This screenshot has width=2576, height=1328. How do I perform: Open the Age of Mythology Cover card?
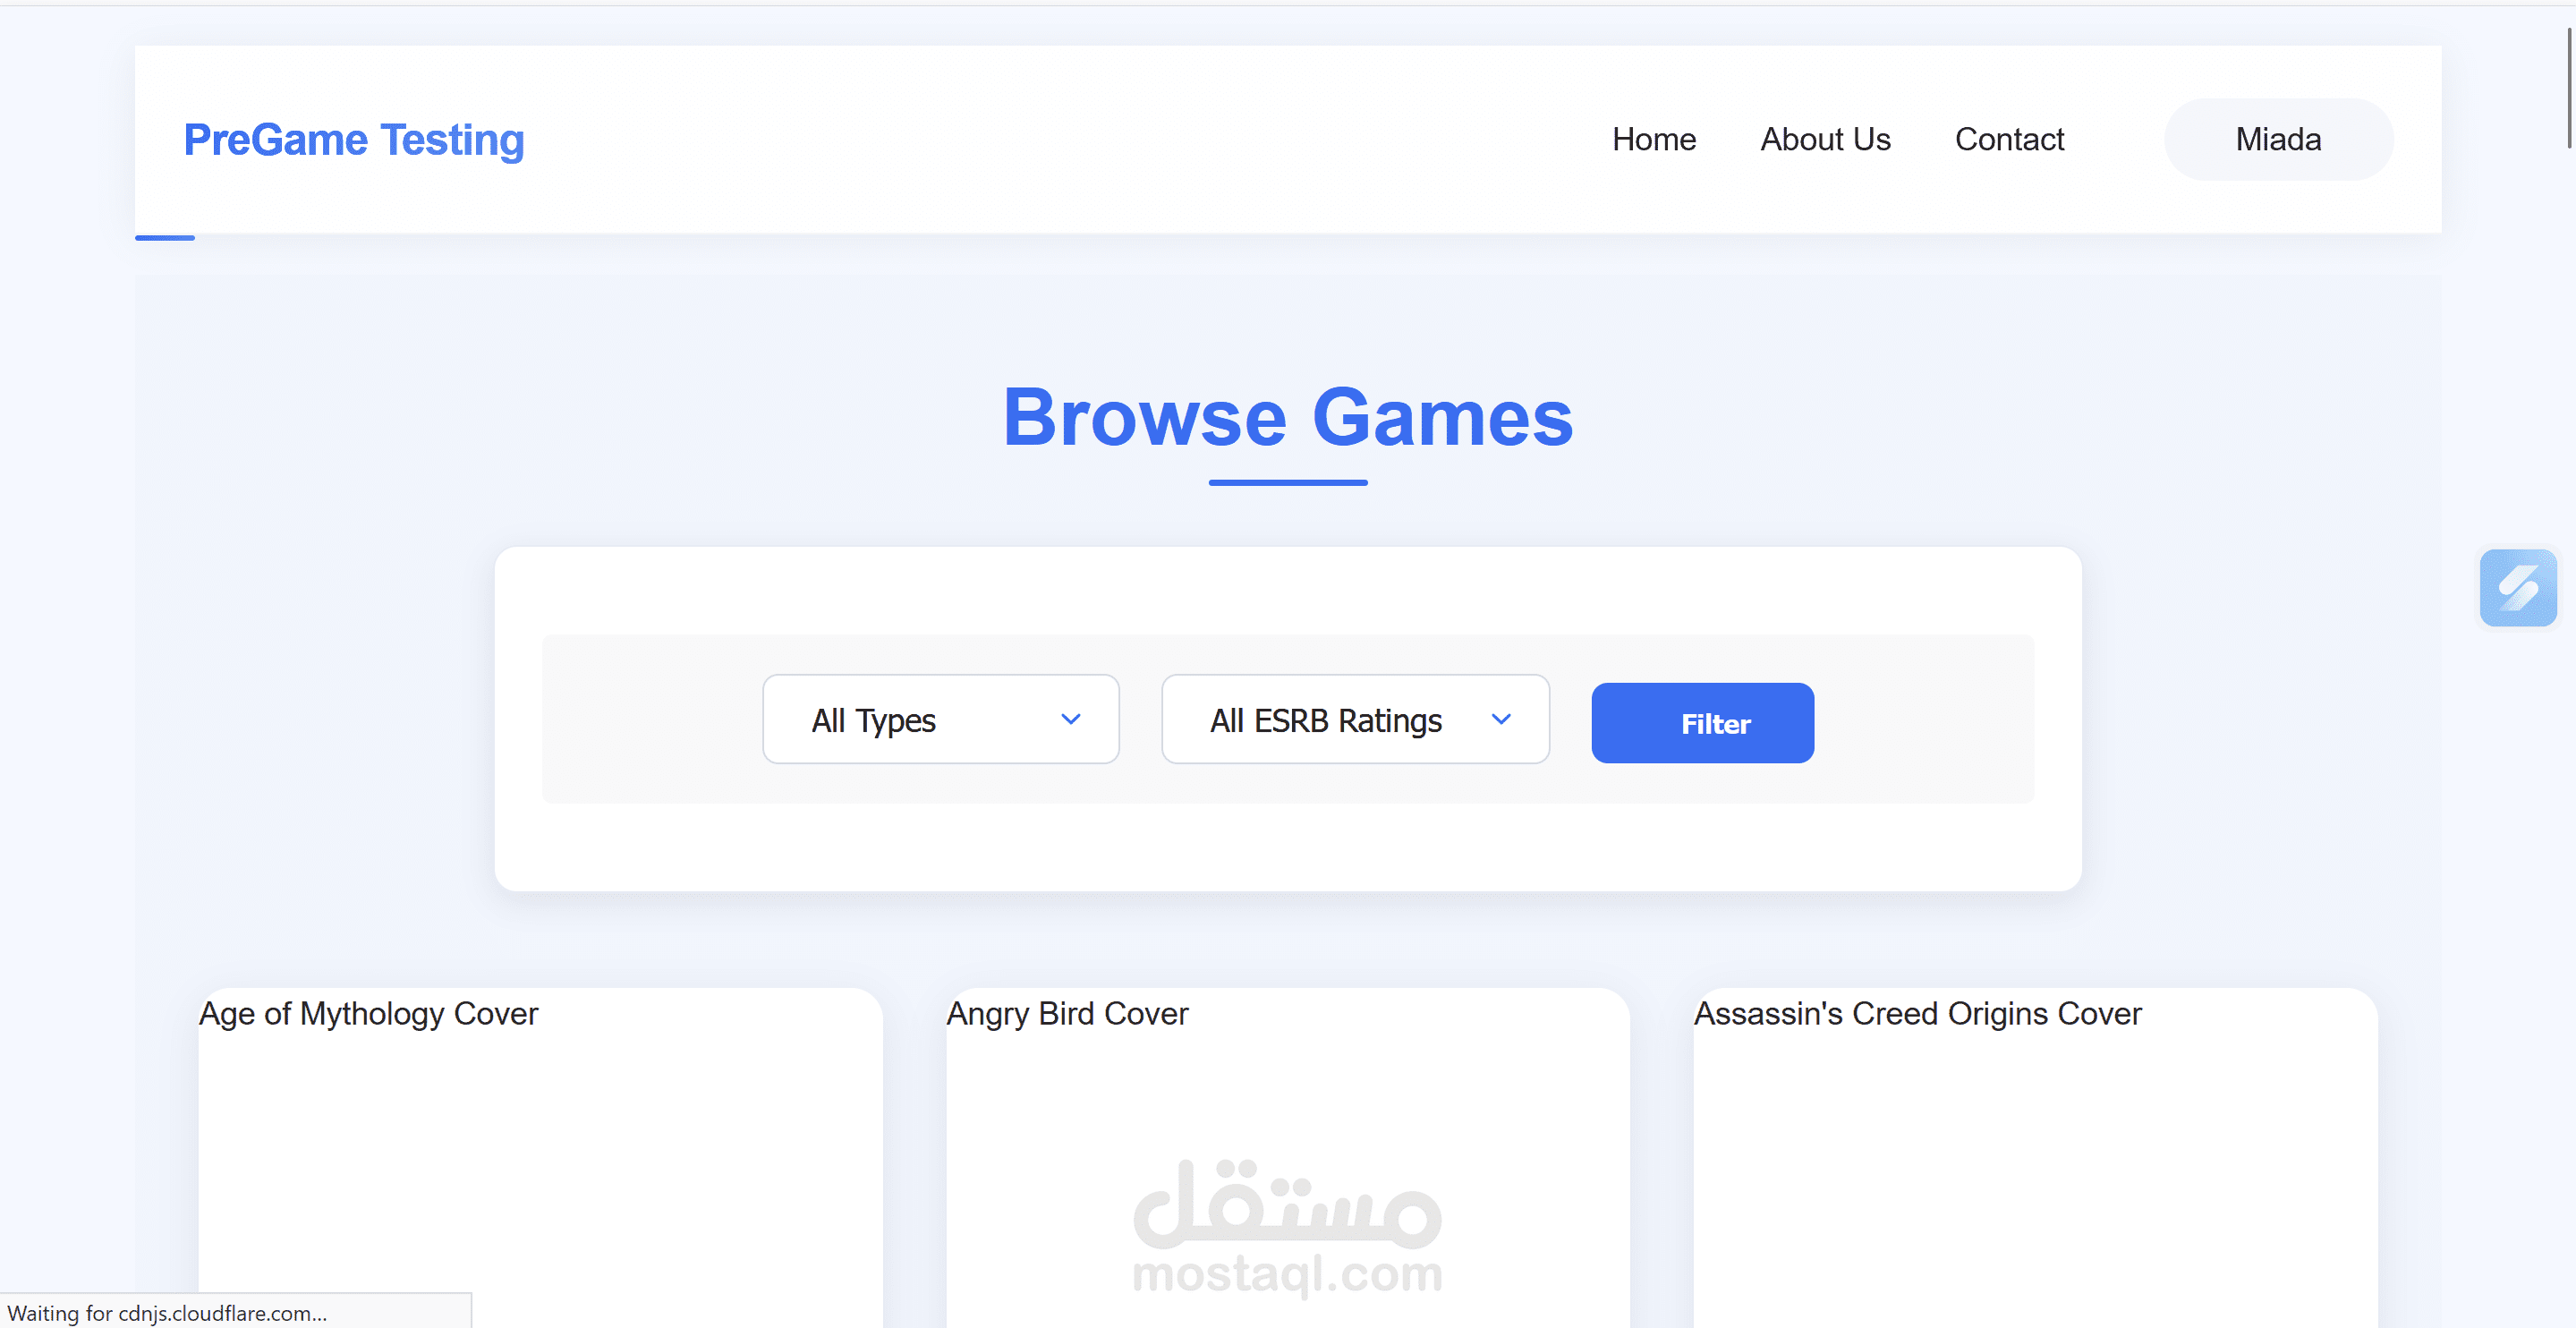point(540,1158)
